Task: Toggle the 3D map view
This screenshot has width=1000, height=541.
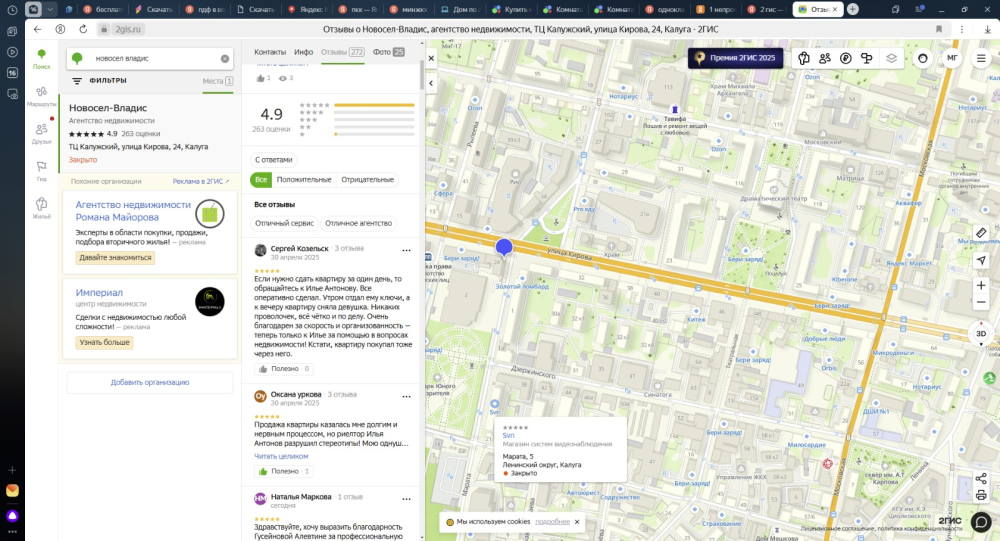Action: tap(981, 334)
